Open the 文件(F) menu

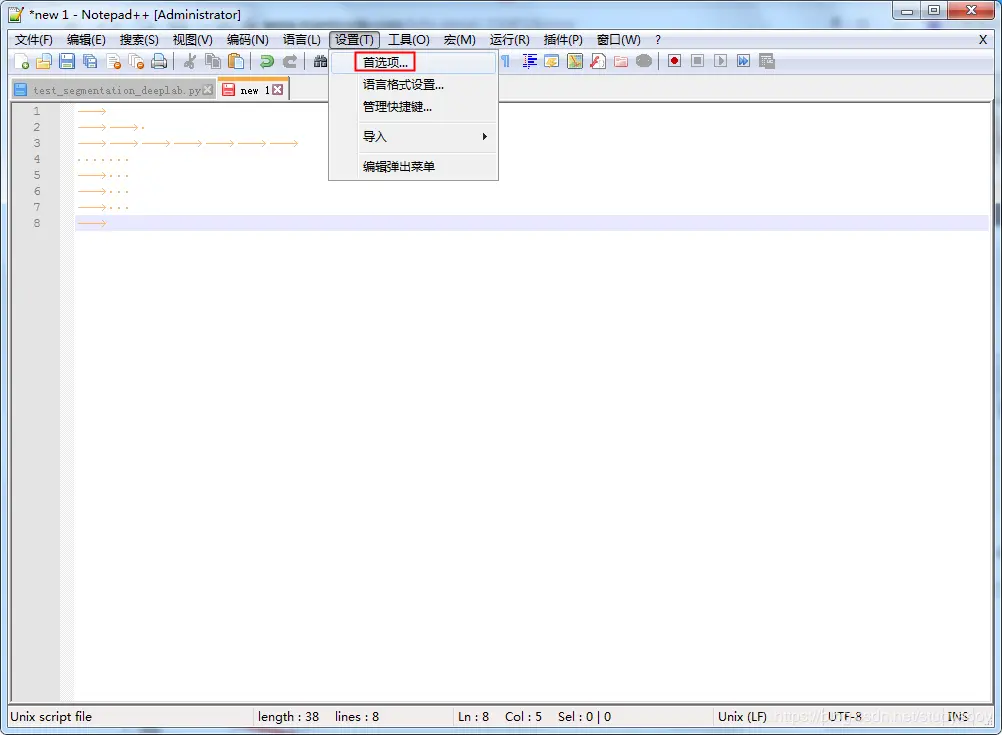pyautogui.click(x=34, y=40)
